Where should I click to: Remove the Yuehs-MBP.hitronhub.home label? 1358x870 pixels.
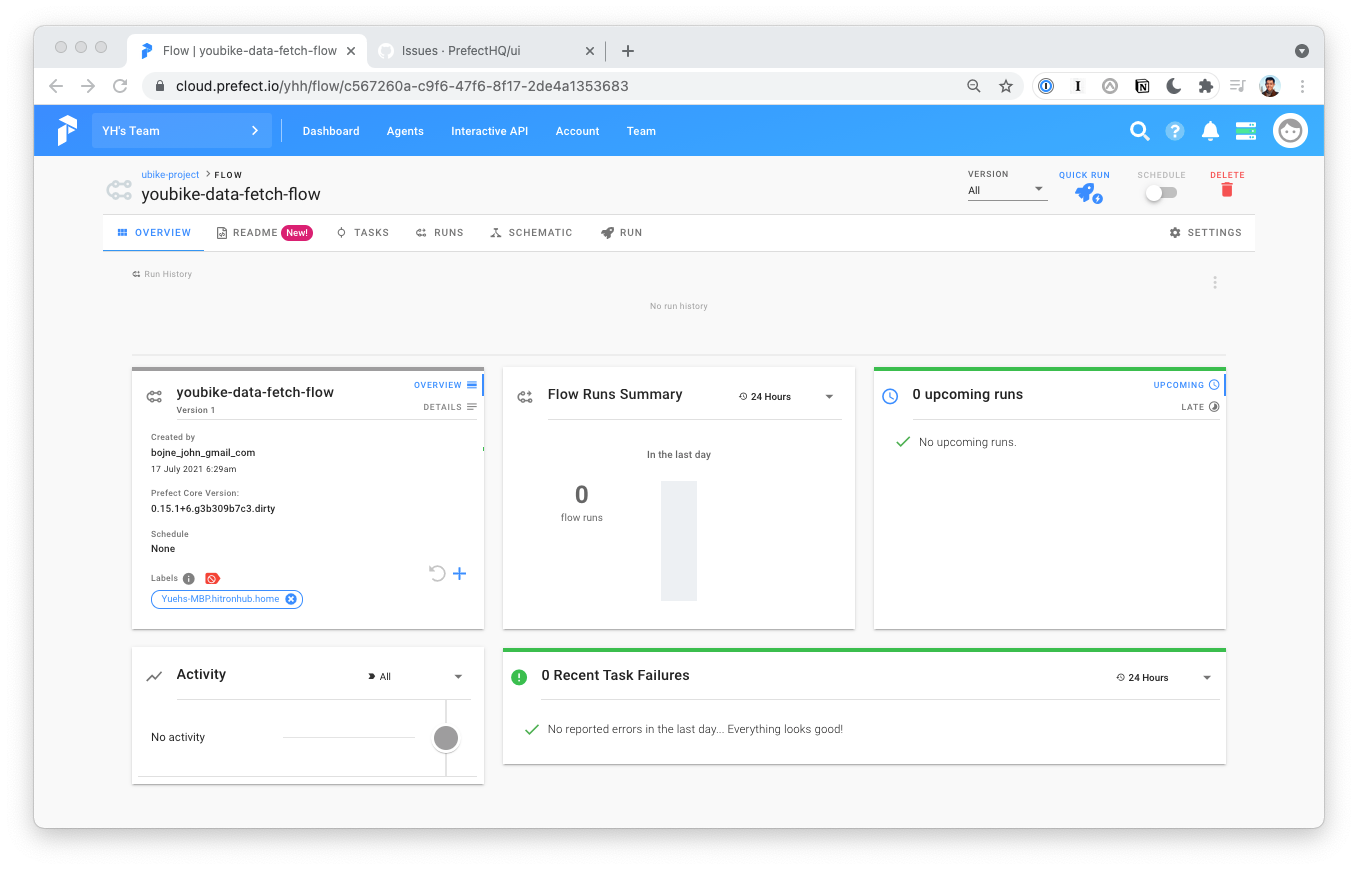pyautogui.click(x=291, y=599)
